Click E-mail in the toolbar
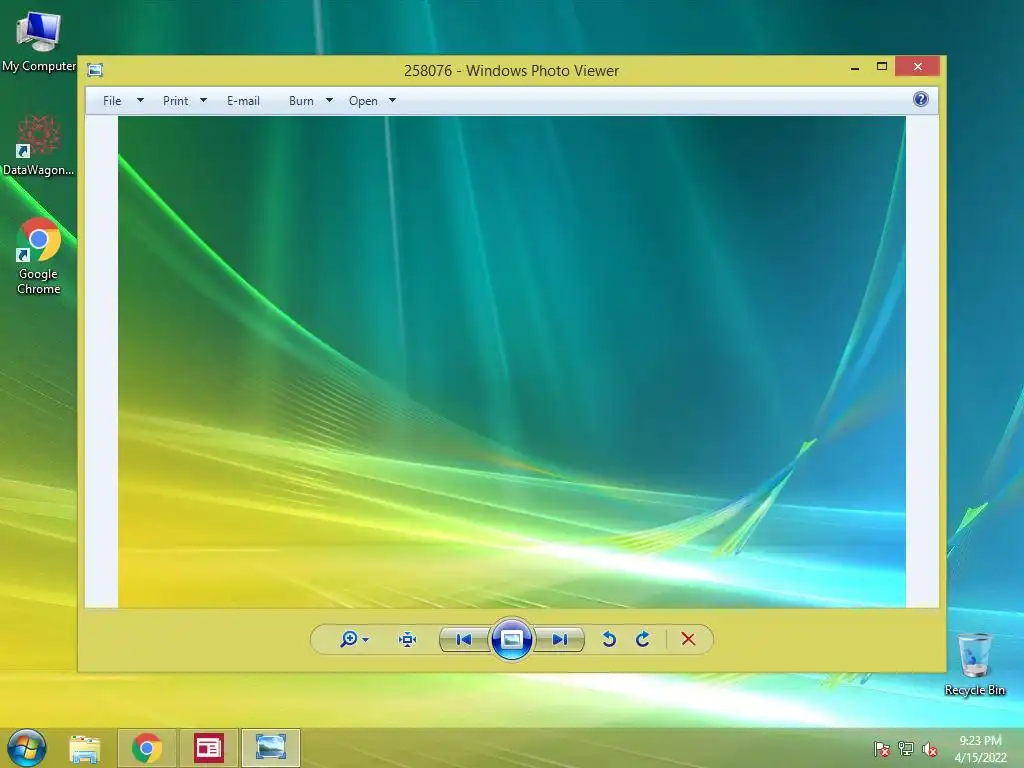This screenshot has width=1024, height=768. tap(244, 101)
